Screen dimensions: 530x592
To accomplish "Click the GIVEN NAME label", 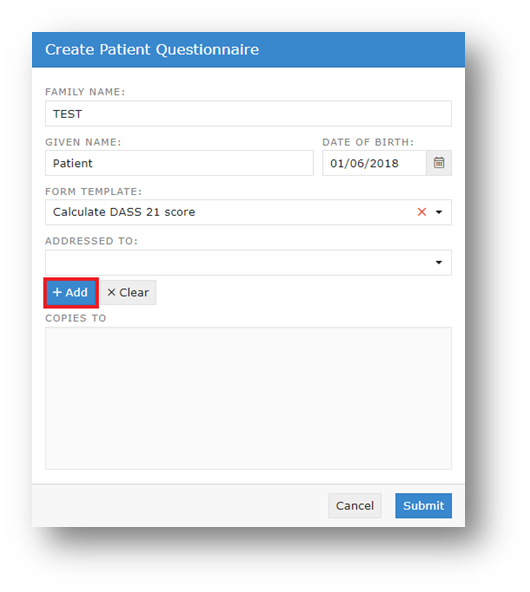I will (x=83, y=142).
